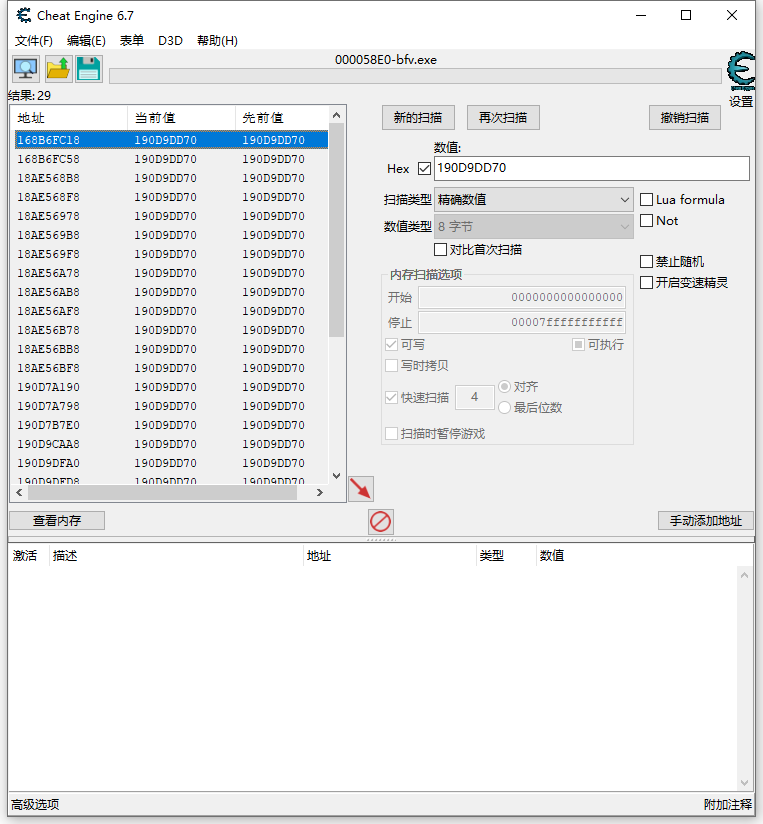Screen dimensions: 763x824
Task: Click the floppy disk save icon
Action: (88, 69)
